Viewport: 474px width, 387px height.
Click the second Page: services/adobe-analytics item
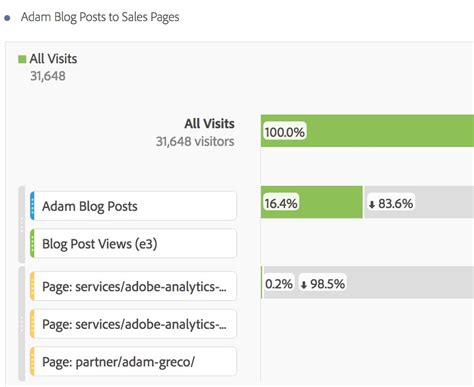[133, 324]
